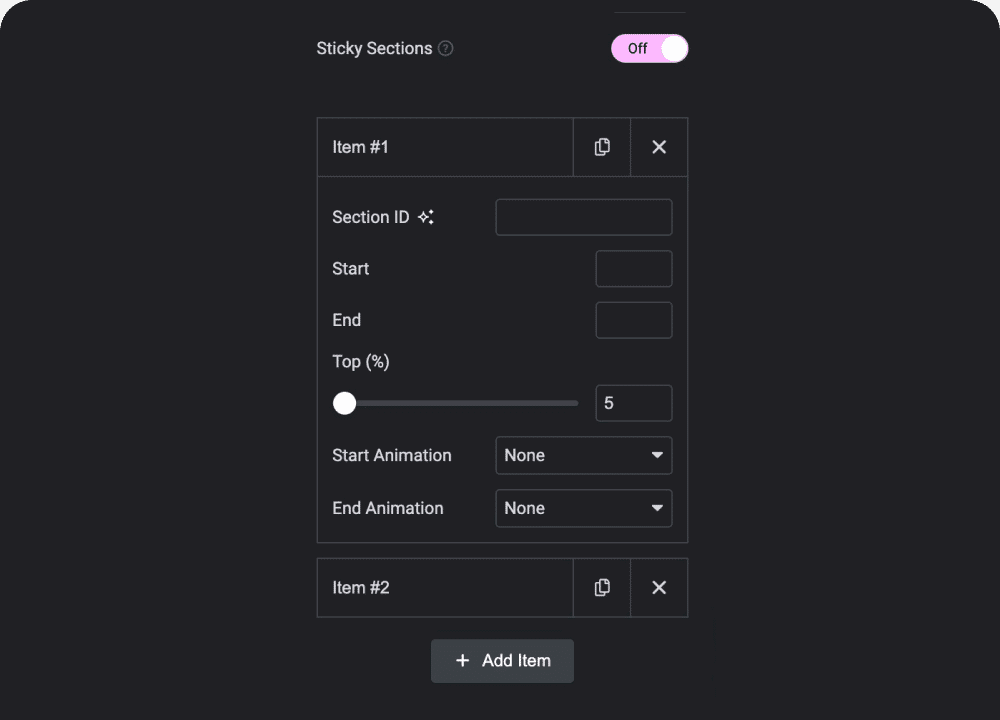
Task: Click into the End input box
Action: point(634,320)
